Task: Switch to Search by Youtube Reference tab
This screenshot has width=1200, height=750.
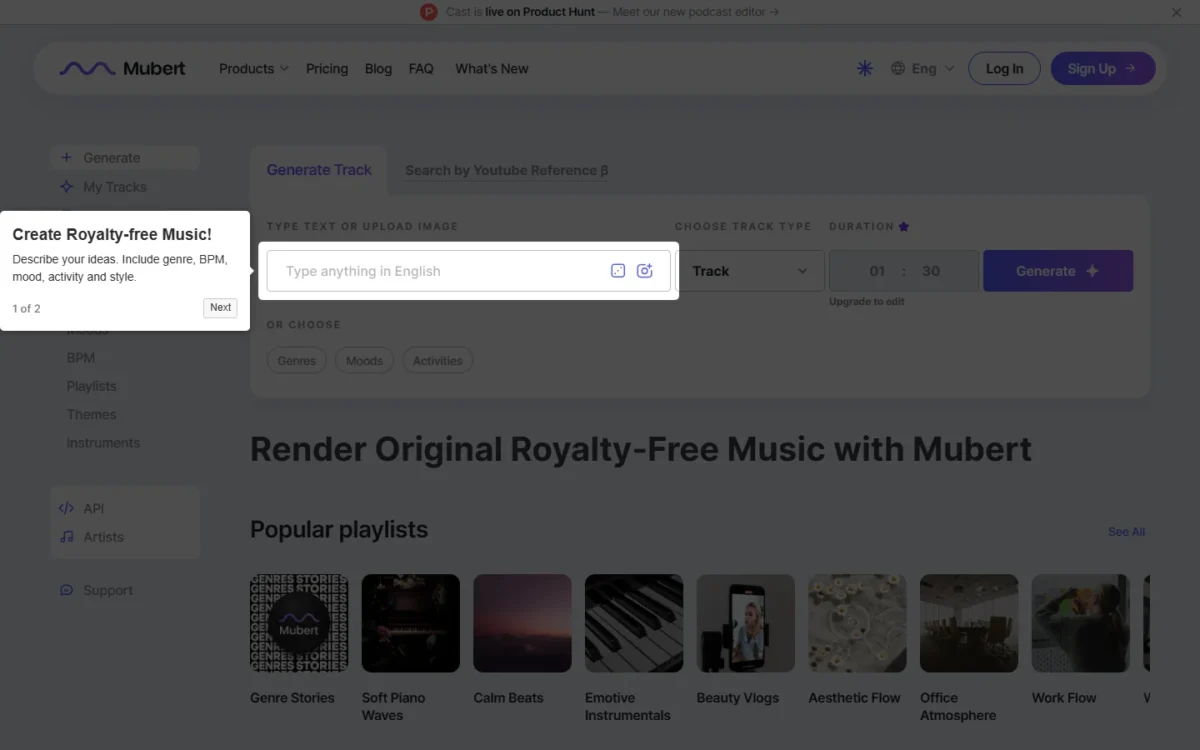Action: [x=507, y=170]
